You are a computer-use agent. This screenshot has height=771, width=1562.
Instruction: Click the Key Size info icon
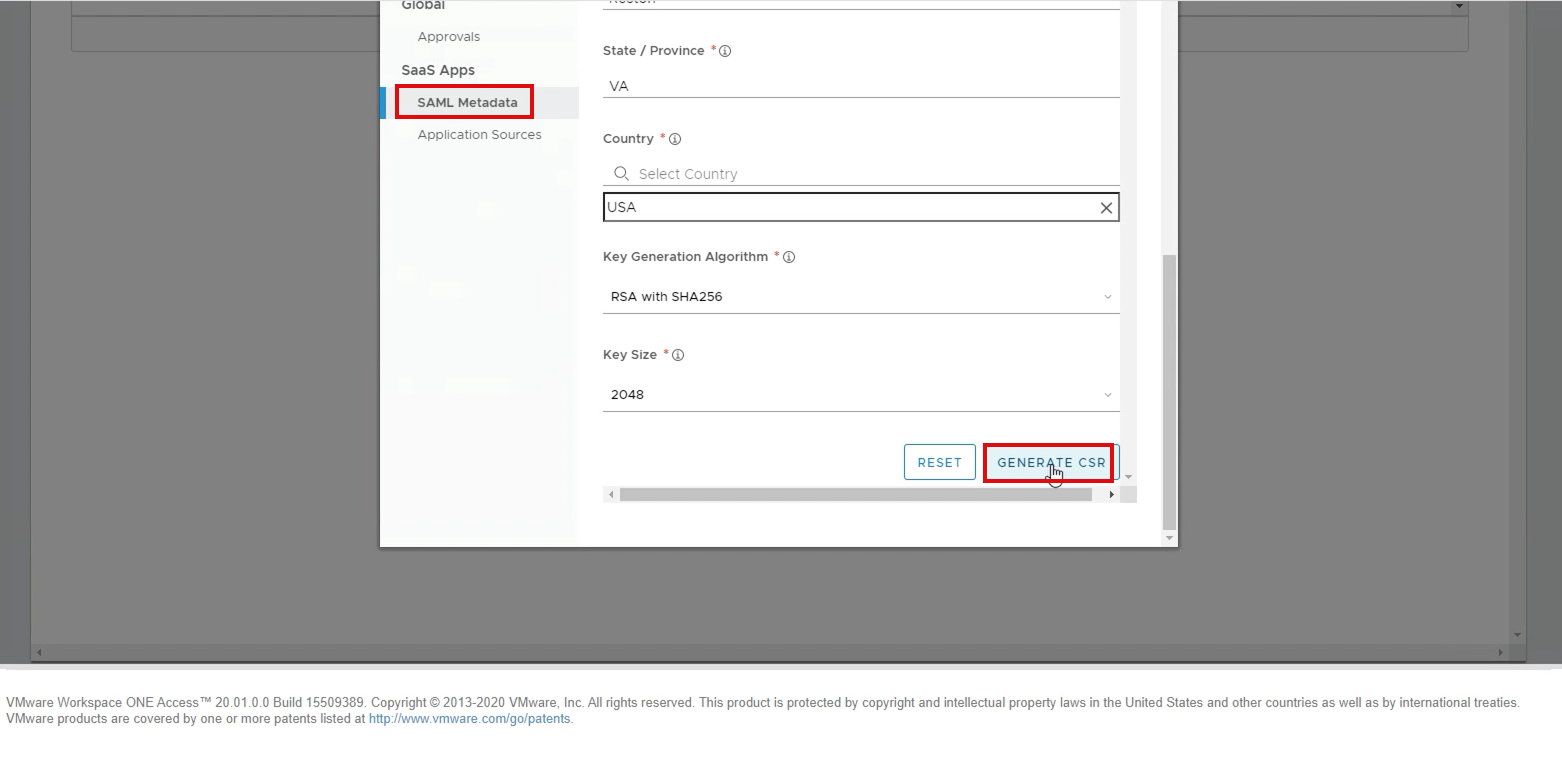pyautogui.click(x=678, y=355)
